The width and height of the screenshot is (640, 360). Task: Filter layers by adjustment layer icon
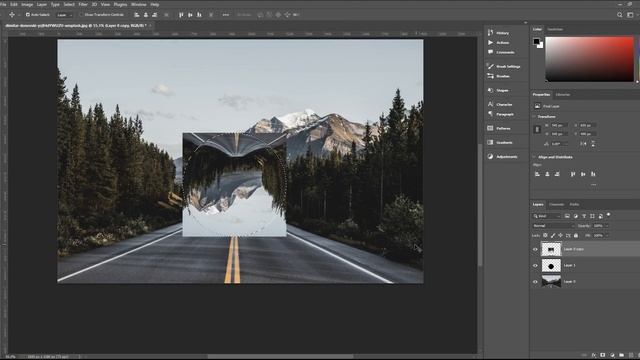click(576, 216)
